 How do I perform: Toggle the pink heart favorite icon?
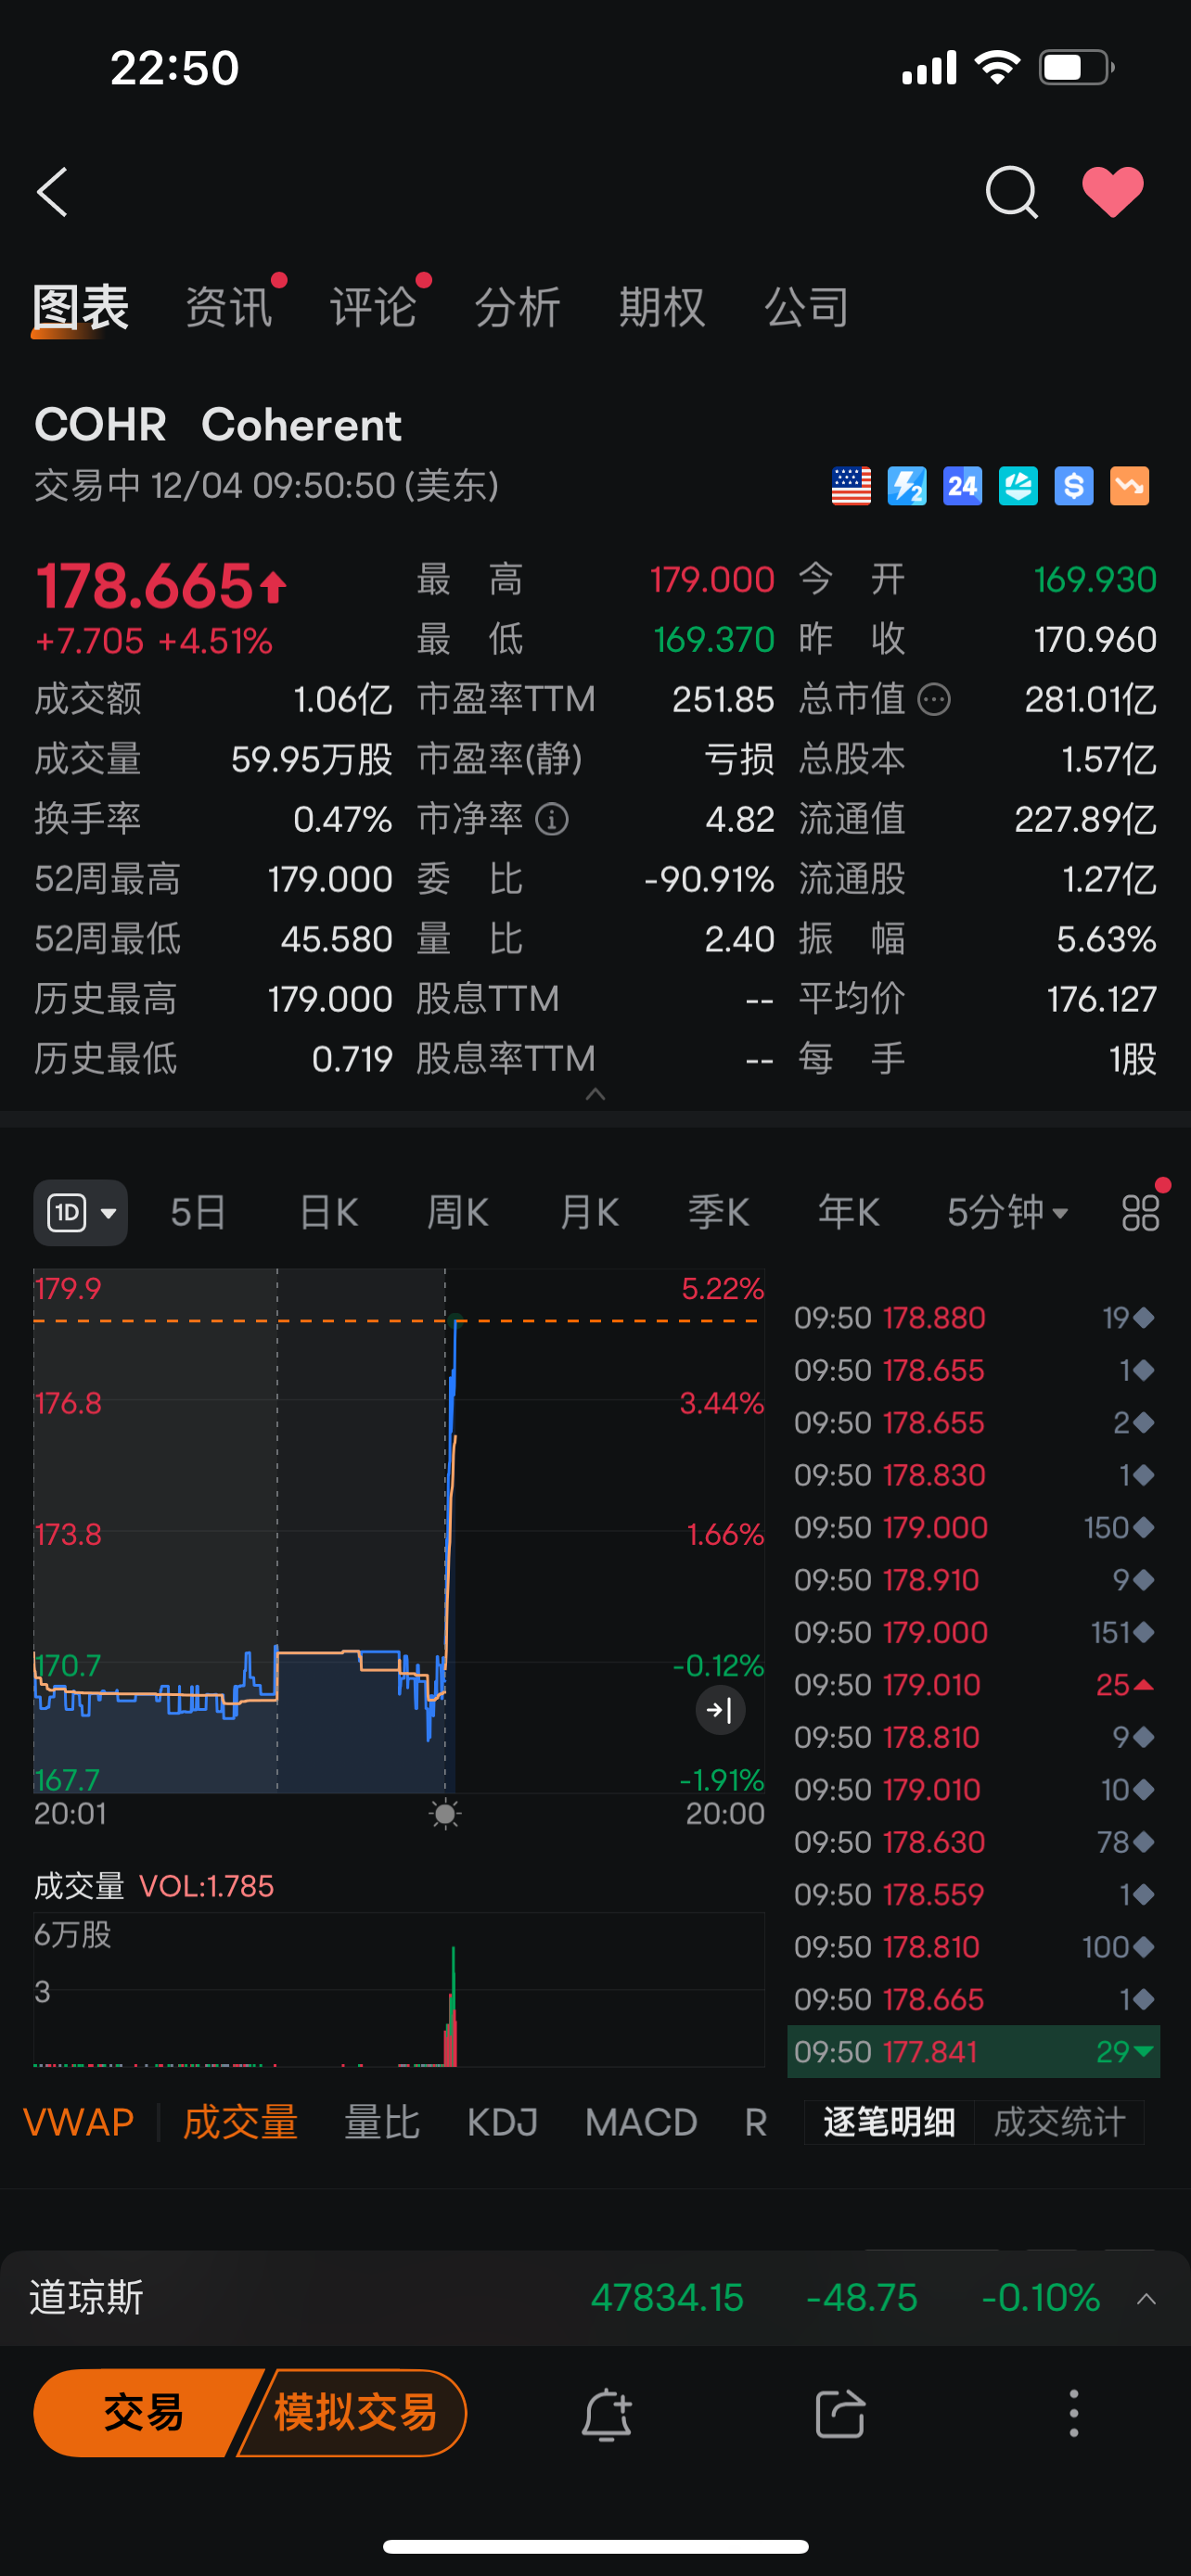coord(1113,191)
